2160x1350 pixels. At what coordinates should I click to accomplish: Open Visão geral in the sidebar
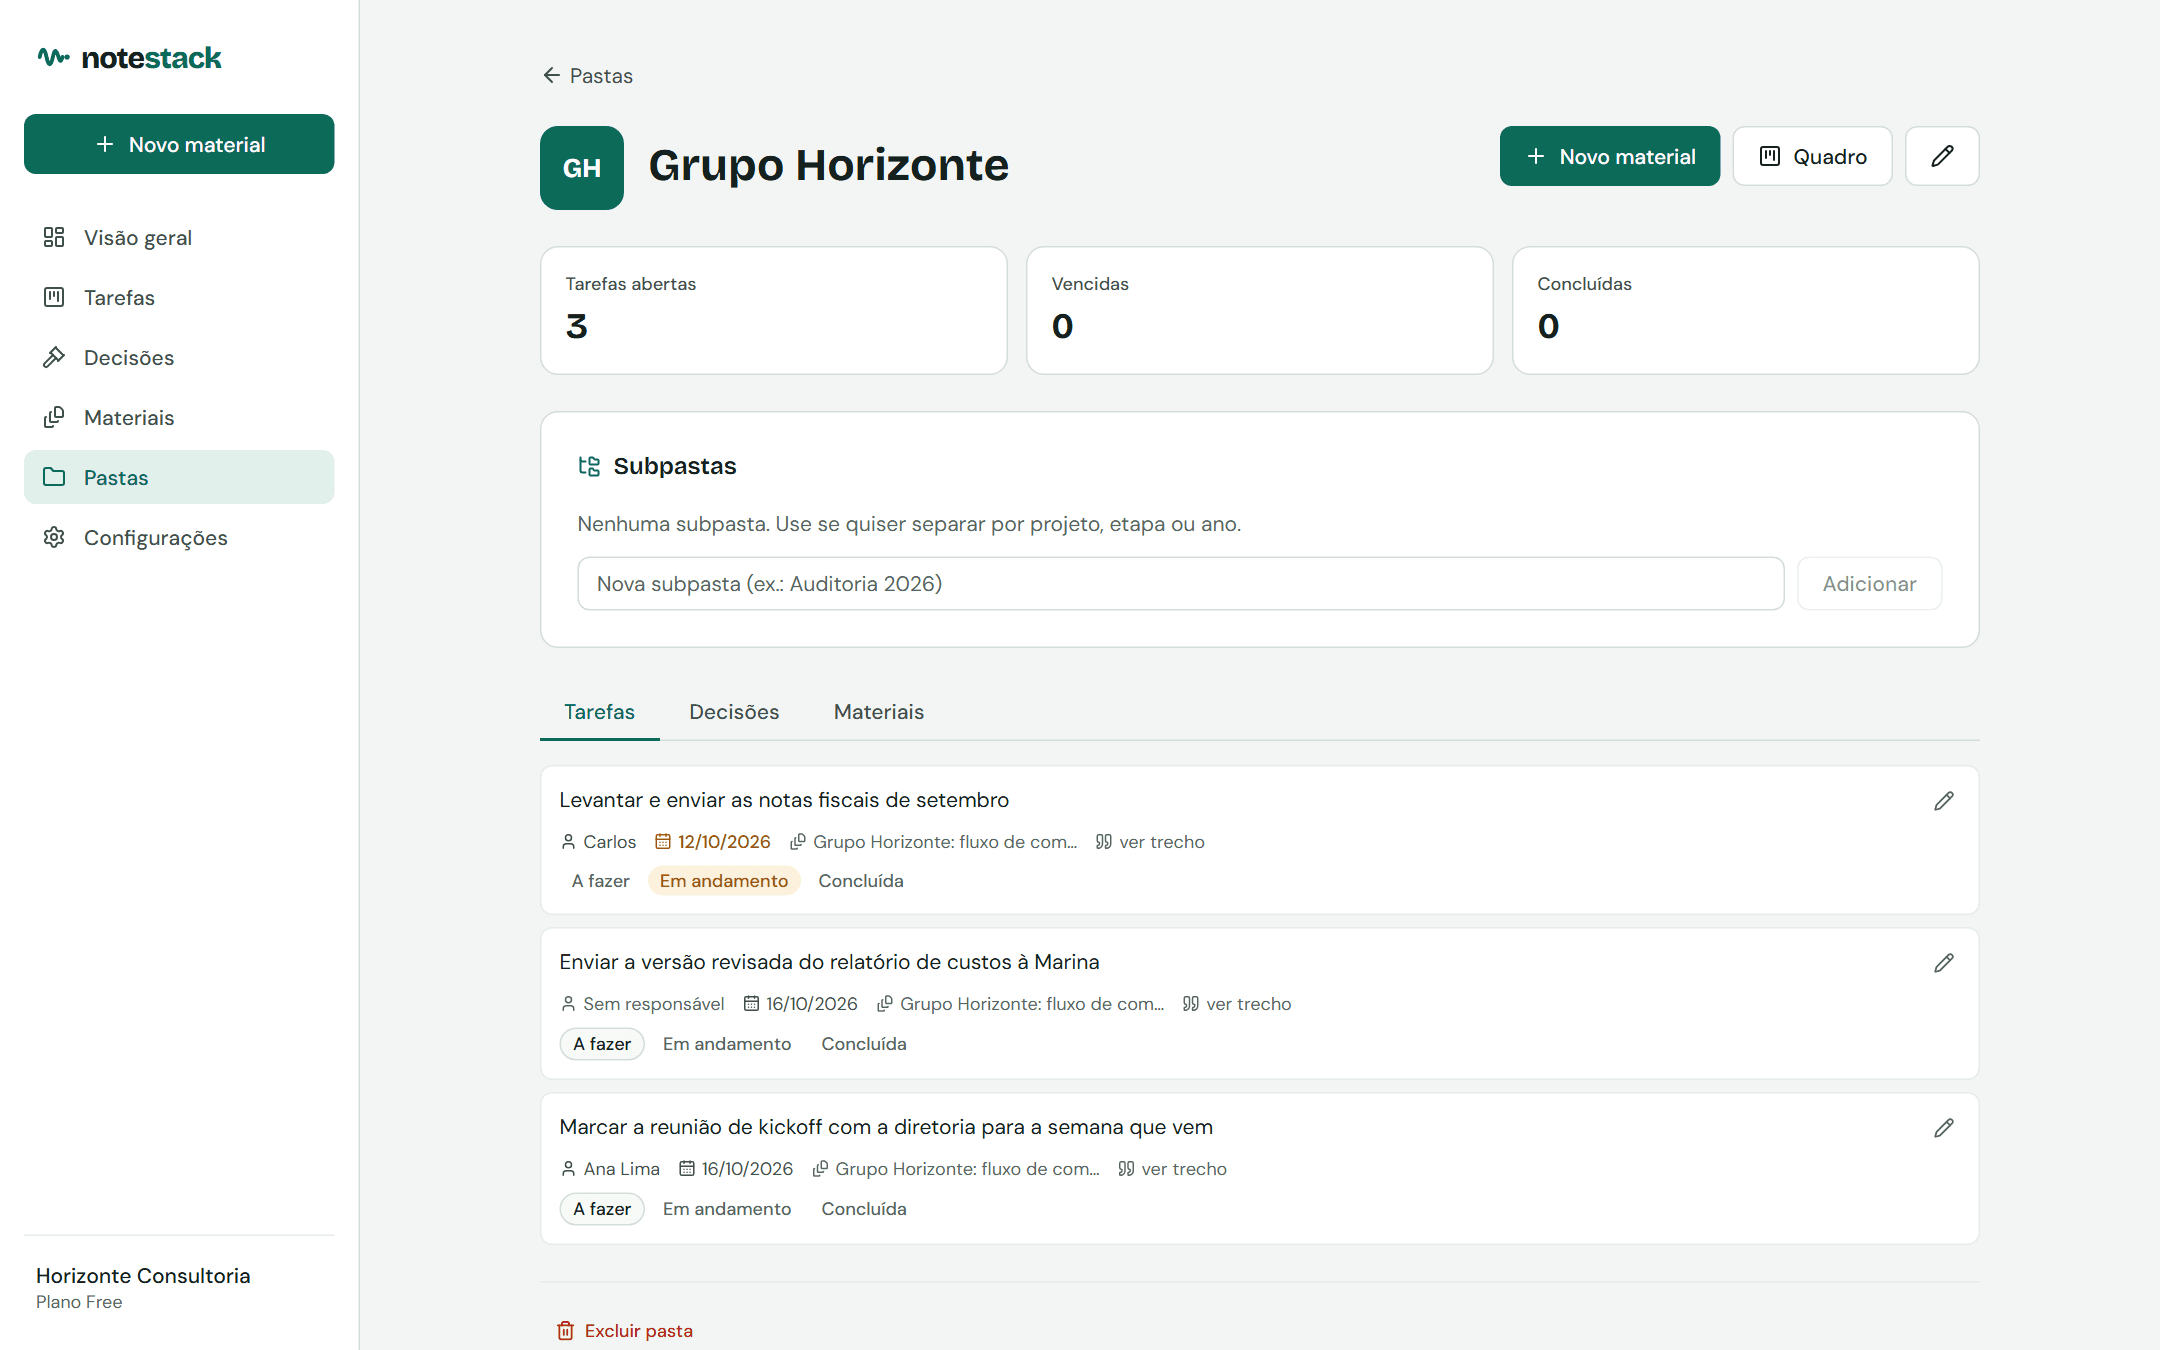click(x=179, y=237)
